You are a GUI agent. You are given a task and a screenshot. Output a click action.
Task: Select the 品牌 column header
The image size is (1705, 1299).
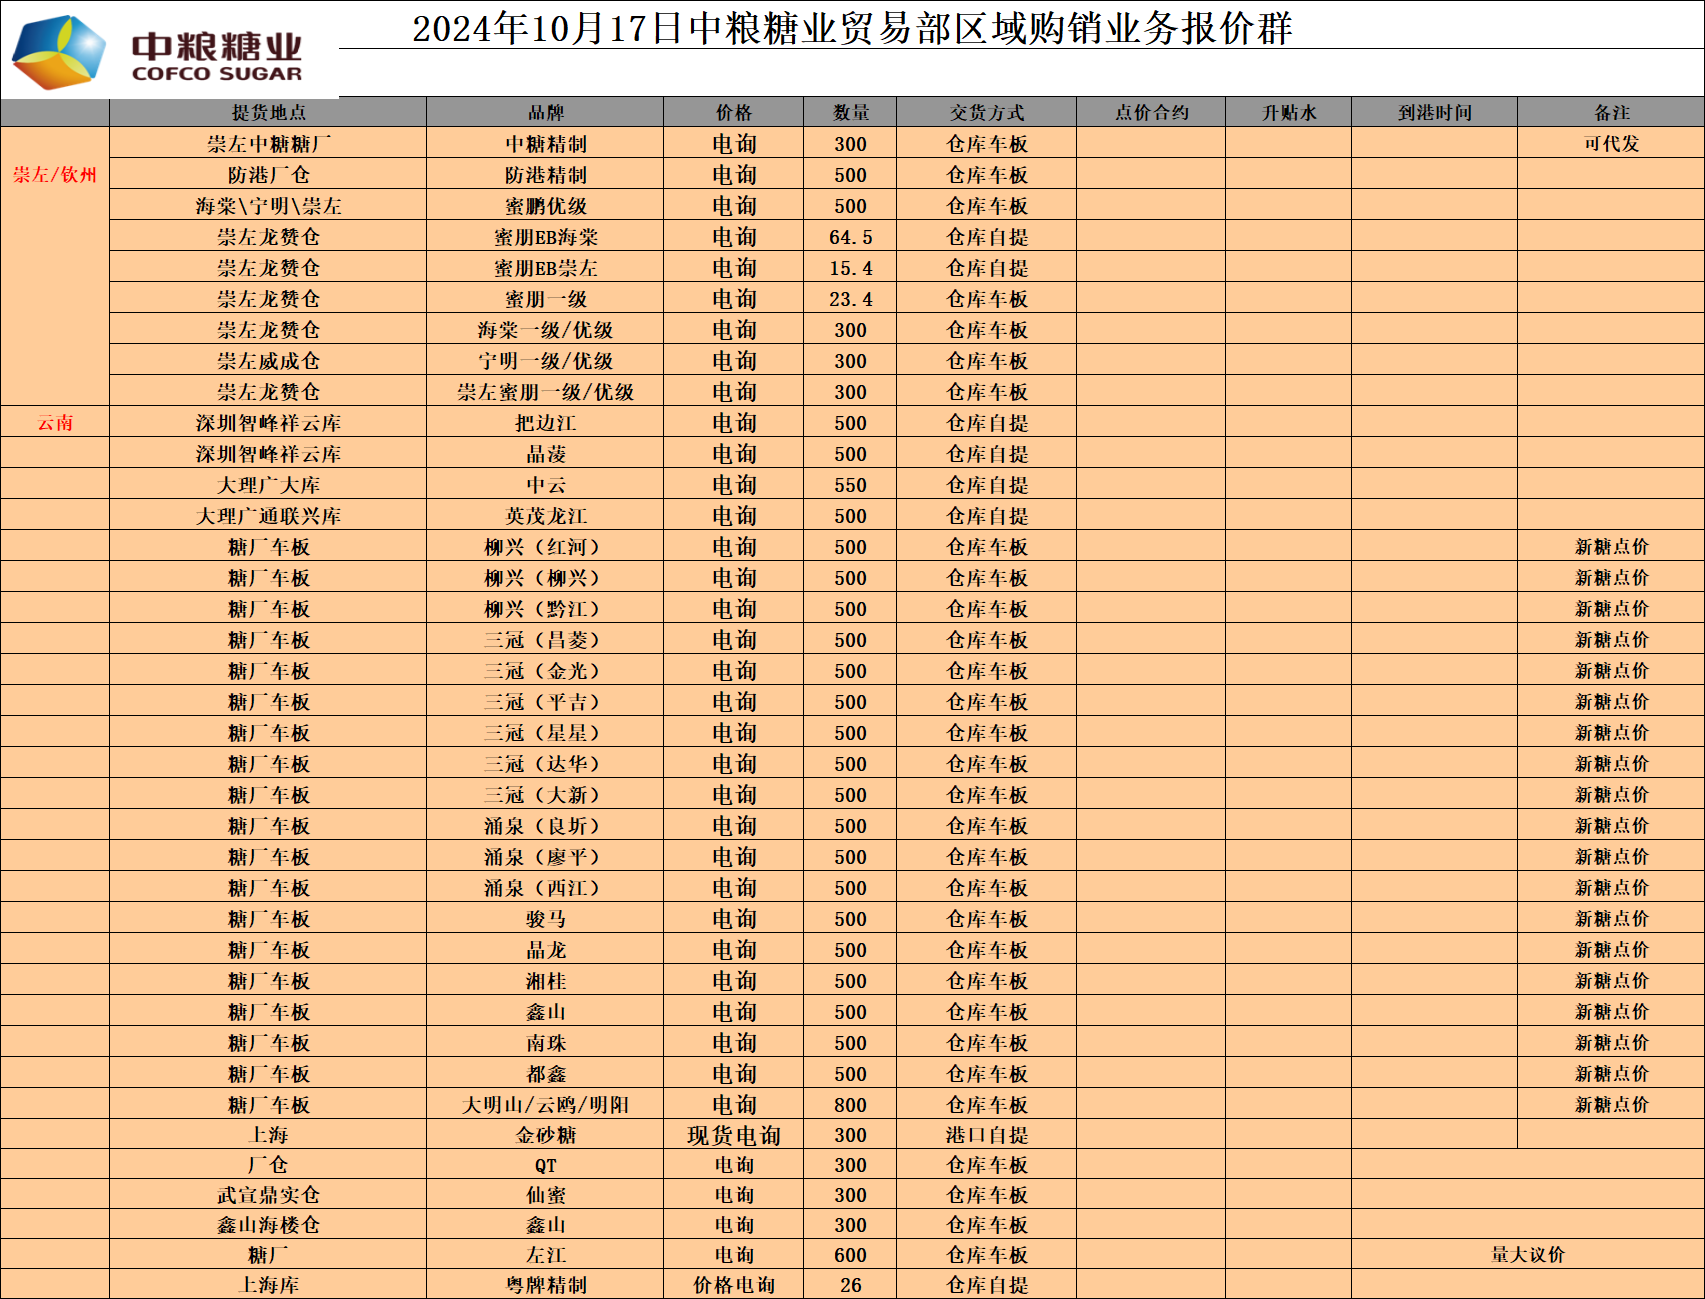[x=545, y=113]
